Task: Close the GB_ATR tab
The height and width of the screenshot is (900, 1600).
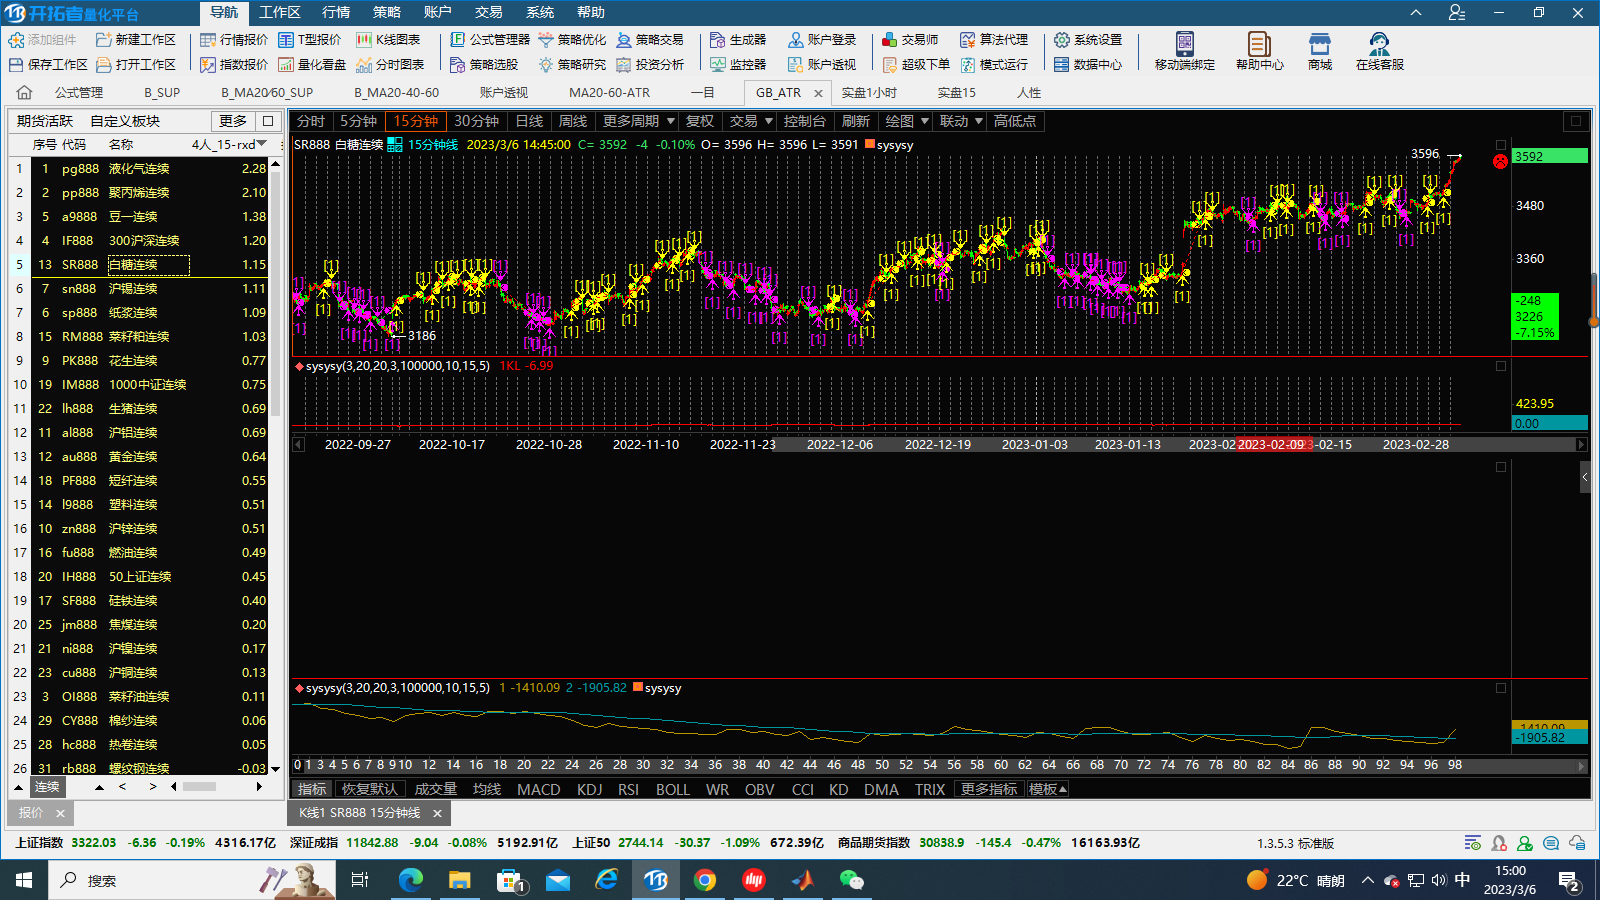Action: point(818,93)
